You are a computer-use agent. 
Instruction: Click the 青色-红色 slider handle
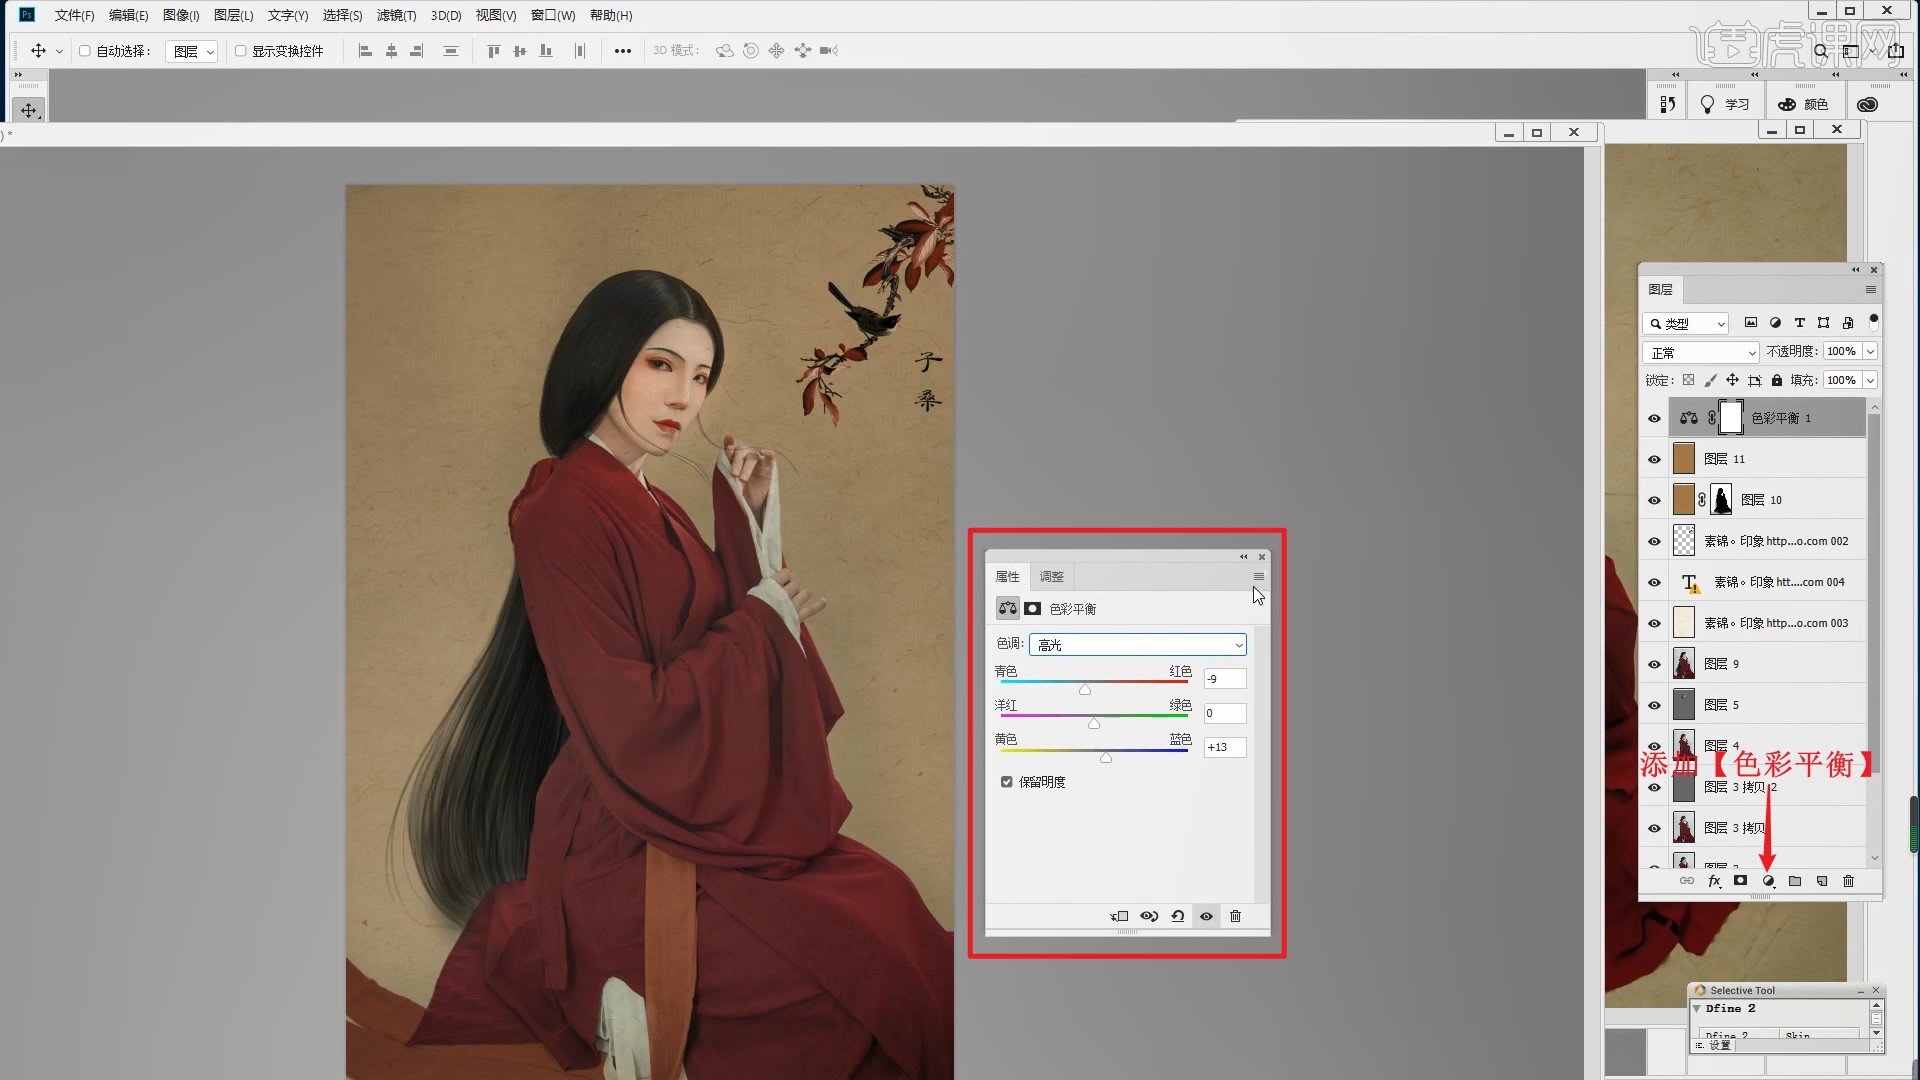[x=1085, y=690]
